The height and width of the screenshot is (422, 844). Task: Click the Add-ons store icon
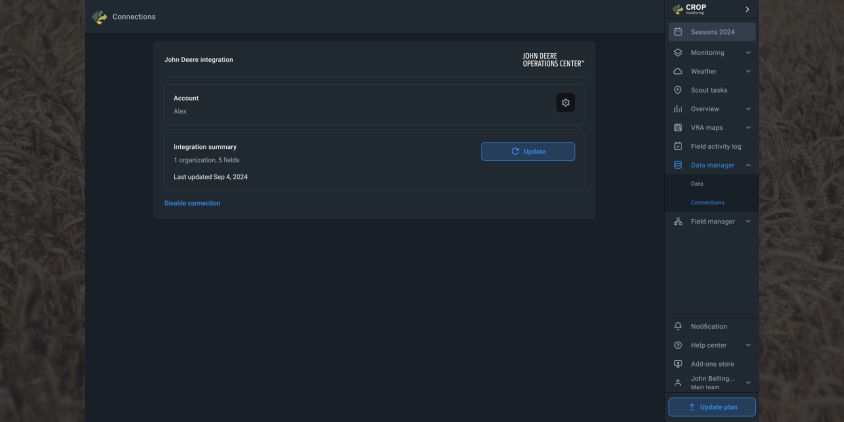coord(678,364)
